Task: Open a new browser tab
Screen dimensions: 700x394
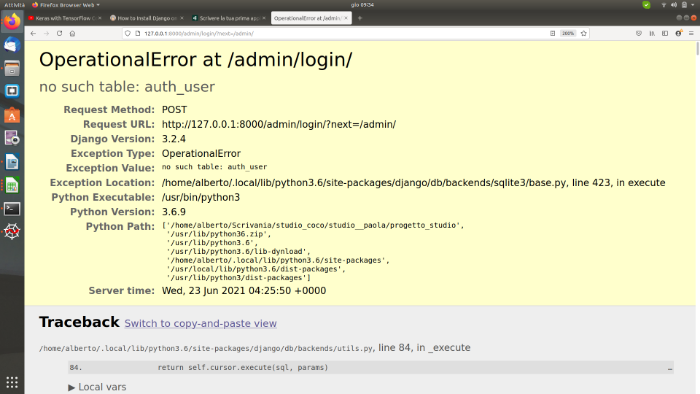Action: point(360,18)
